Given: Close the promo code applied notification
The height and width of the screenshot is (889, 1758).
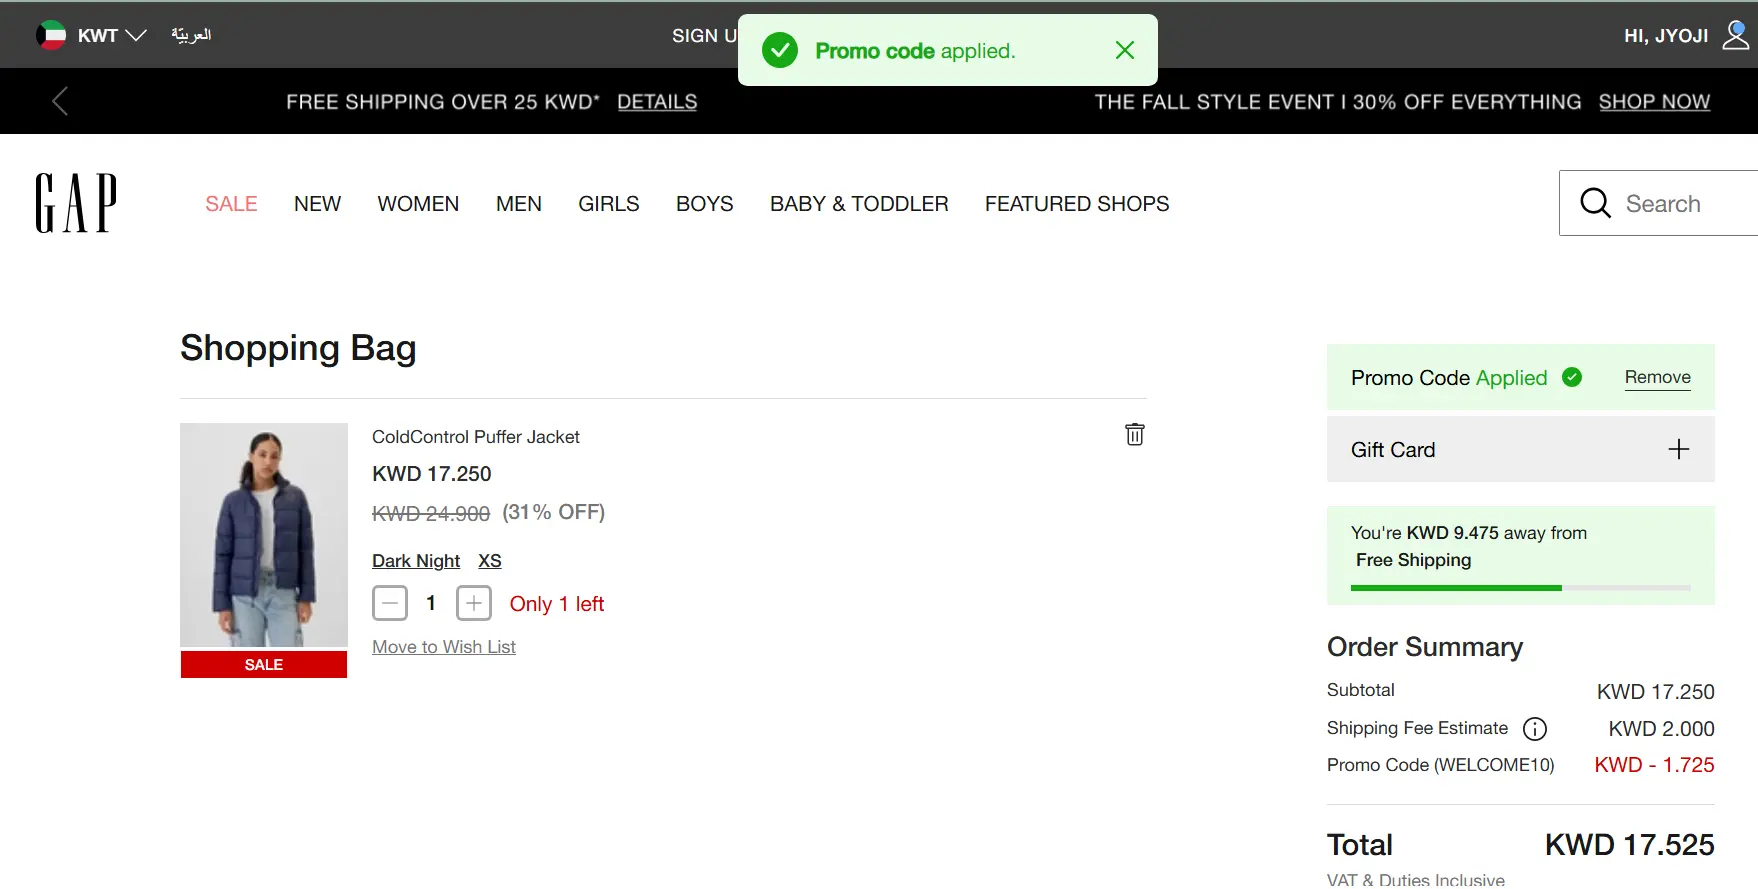Looking at the screenshot, I should point(1125,50).
